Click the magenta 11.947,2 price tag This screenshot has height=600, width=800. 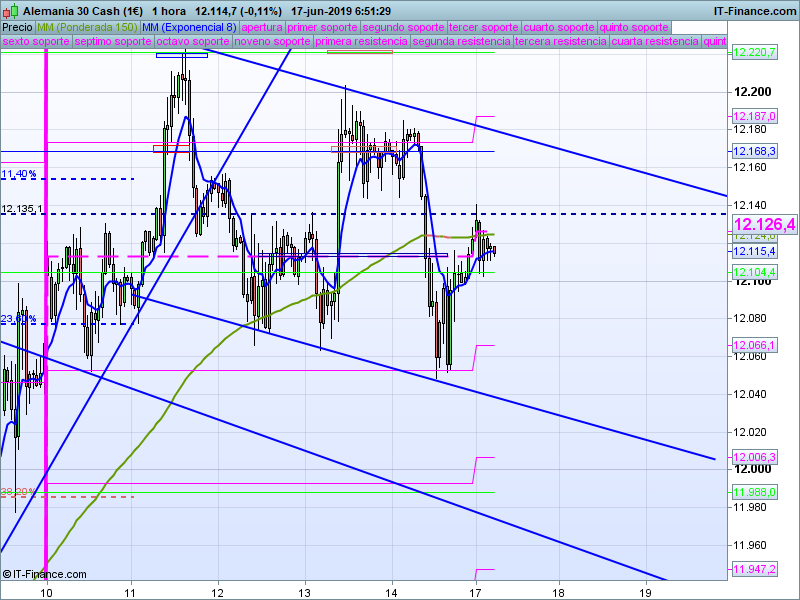click(x=755, y=569)
